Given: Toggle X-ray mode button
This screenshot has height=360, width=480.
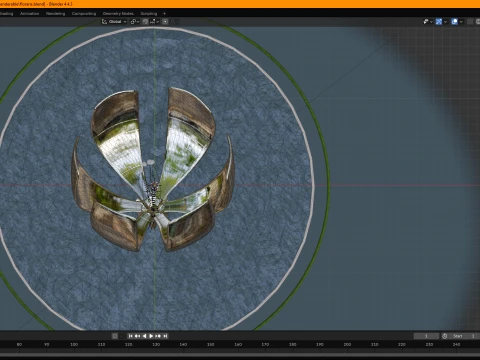Looking at the screenshot, I should coord(470,22).
